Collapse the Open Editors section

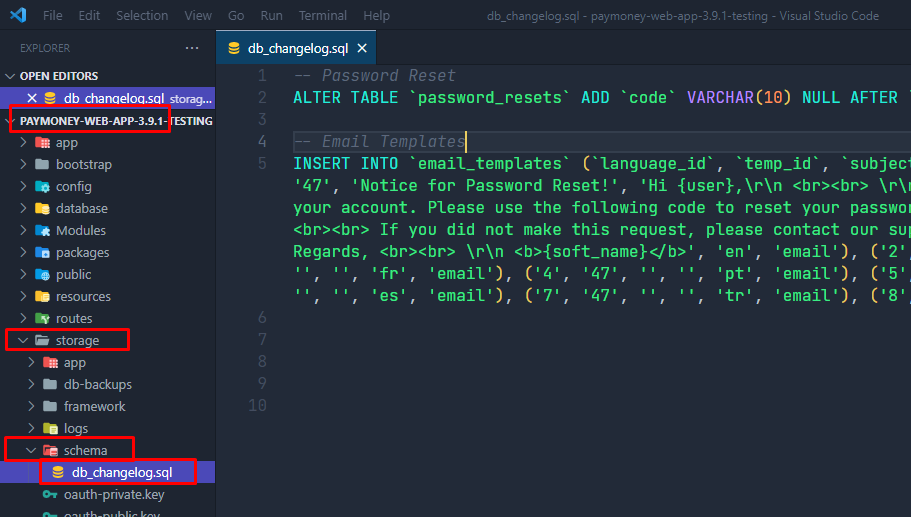pos(10,76)
